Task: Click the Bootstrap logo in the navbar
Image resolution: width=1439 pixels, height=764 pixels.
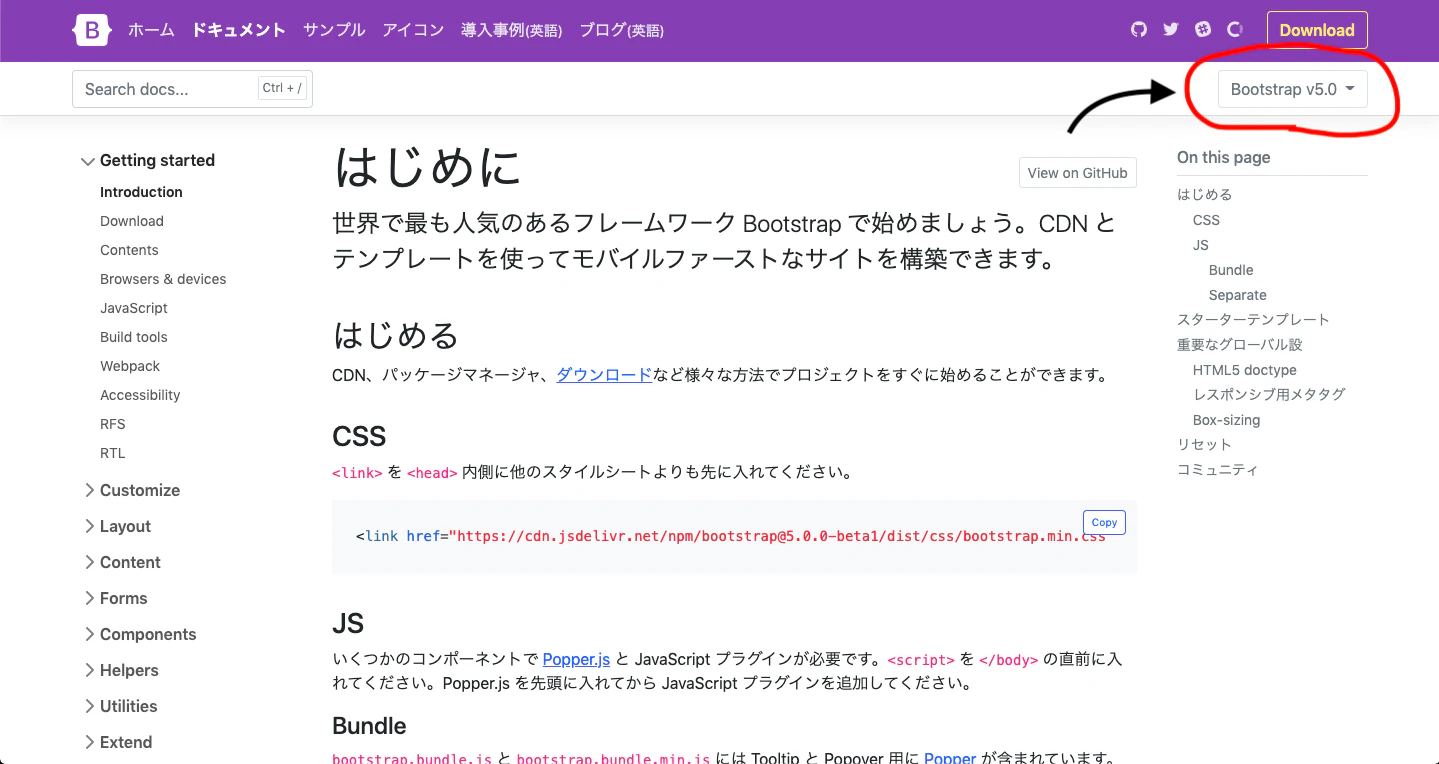Action: [91, 30]
